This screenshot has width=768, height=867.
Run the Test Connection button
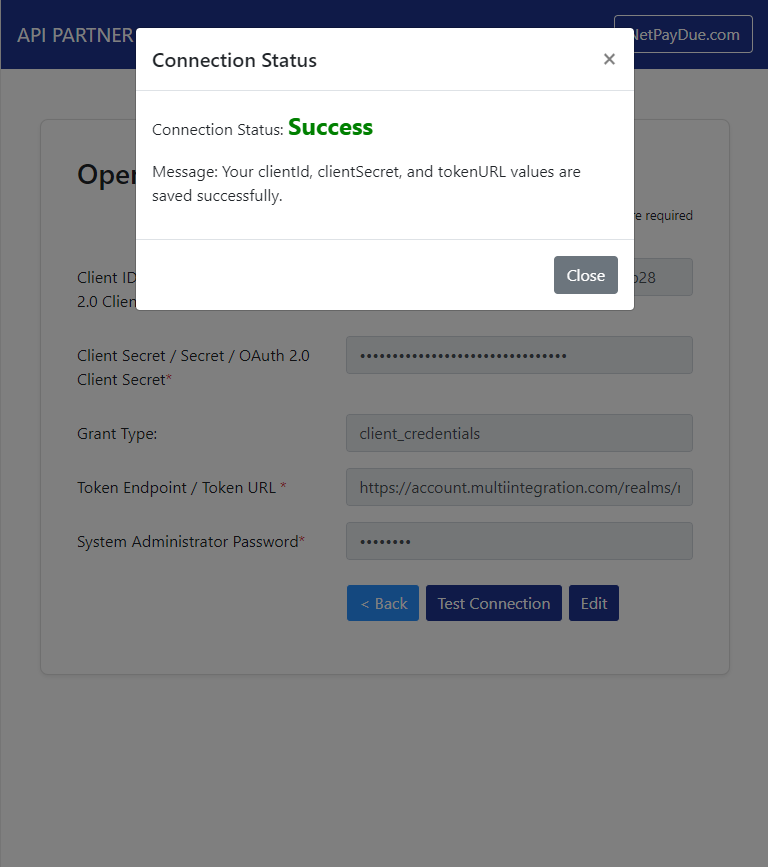tap(494, 603)
